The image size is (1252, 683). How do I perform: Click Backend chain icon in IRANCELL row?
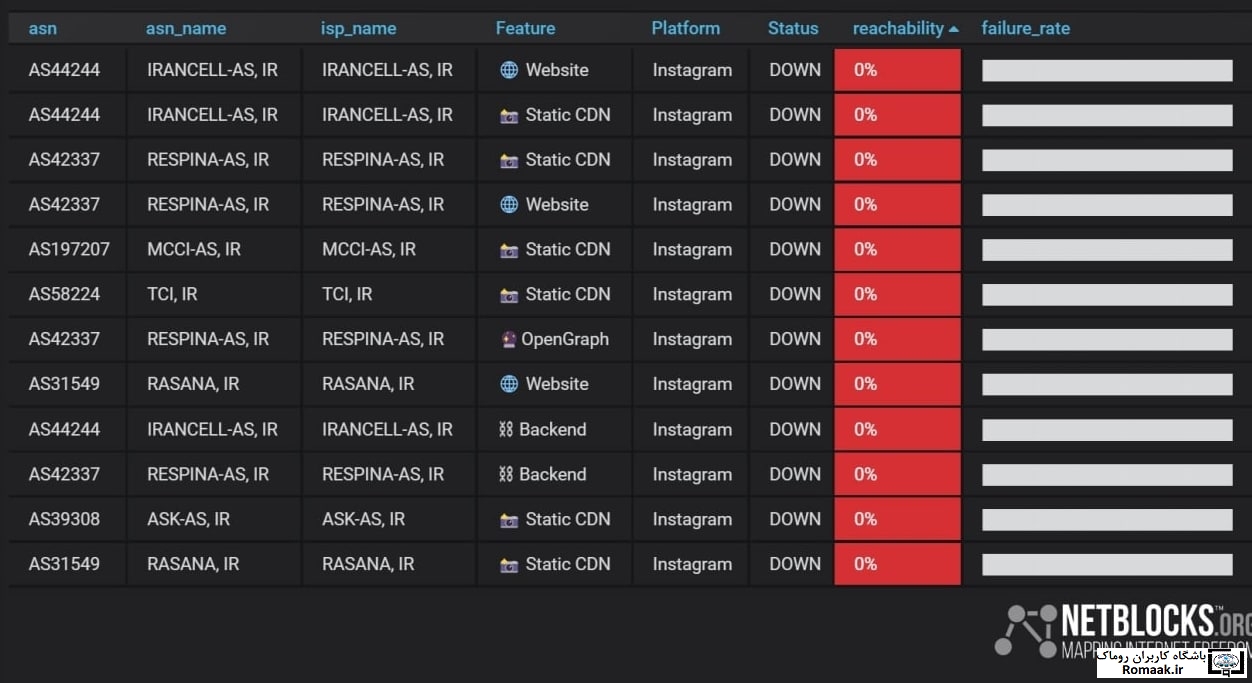point(506,429)
